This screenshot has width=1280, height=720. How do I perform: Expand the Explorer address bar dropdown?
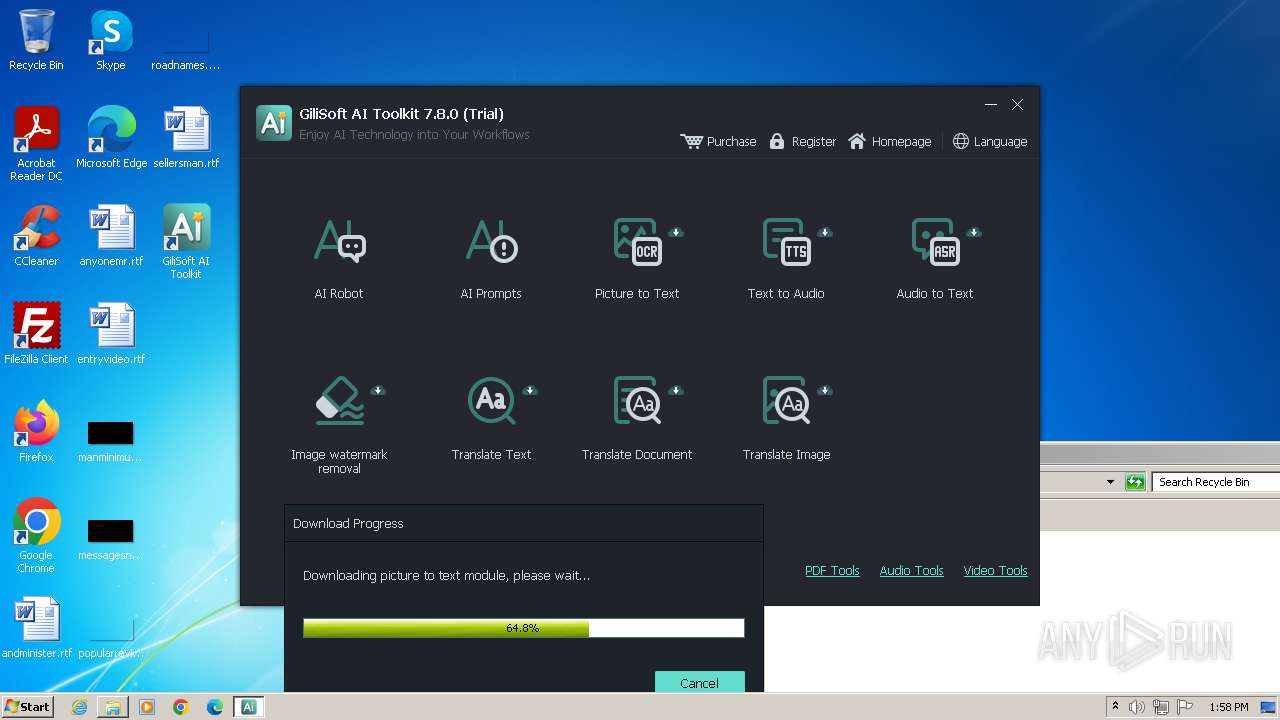(x=1110, y=482)
